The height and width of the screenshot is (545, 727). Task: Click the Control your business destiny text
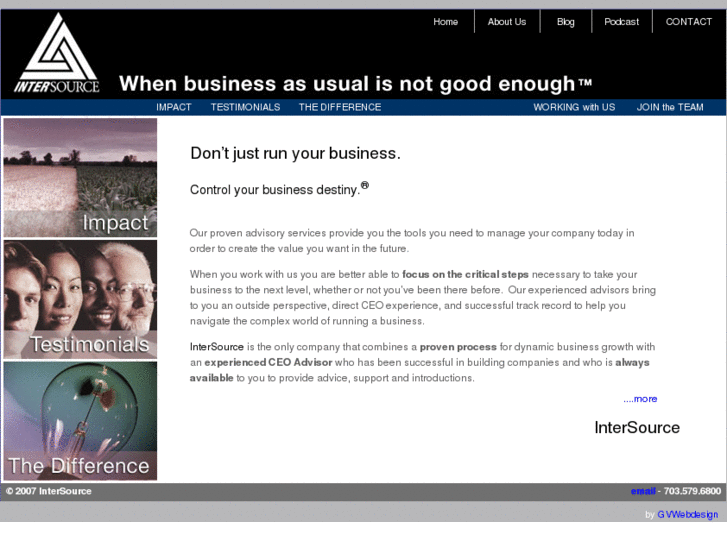279,189
